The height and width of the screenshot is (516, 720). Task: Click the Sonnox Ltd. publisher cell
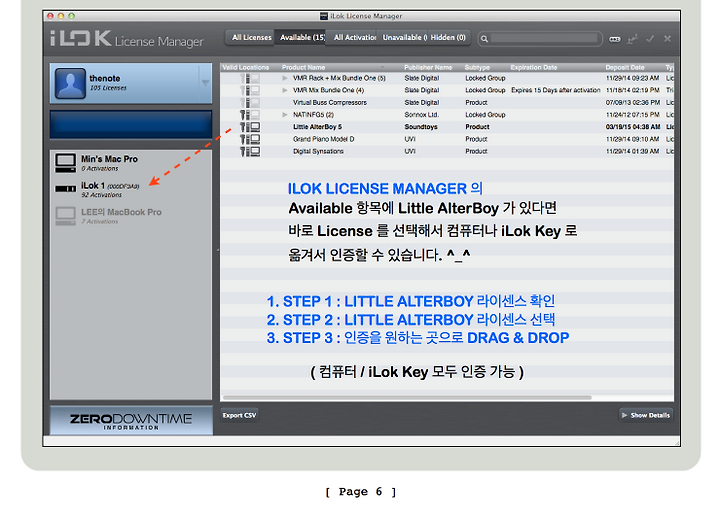click(422, 115)
